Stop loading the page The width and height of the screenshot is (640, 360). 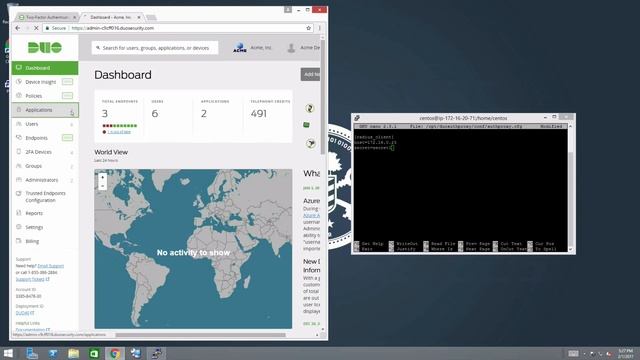(x=36, y=28)
